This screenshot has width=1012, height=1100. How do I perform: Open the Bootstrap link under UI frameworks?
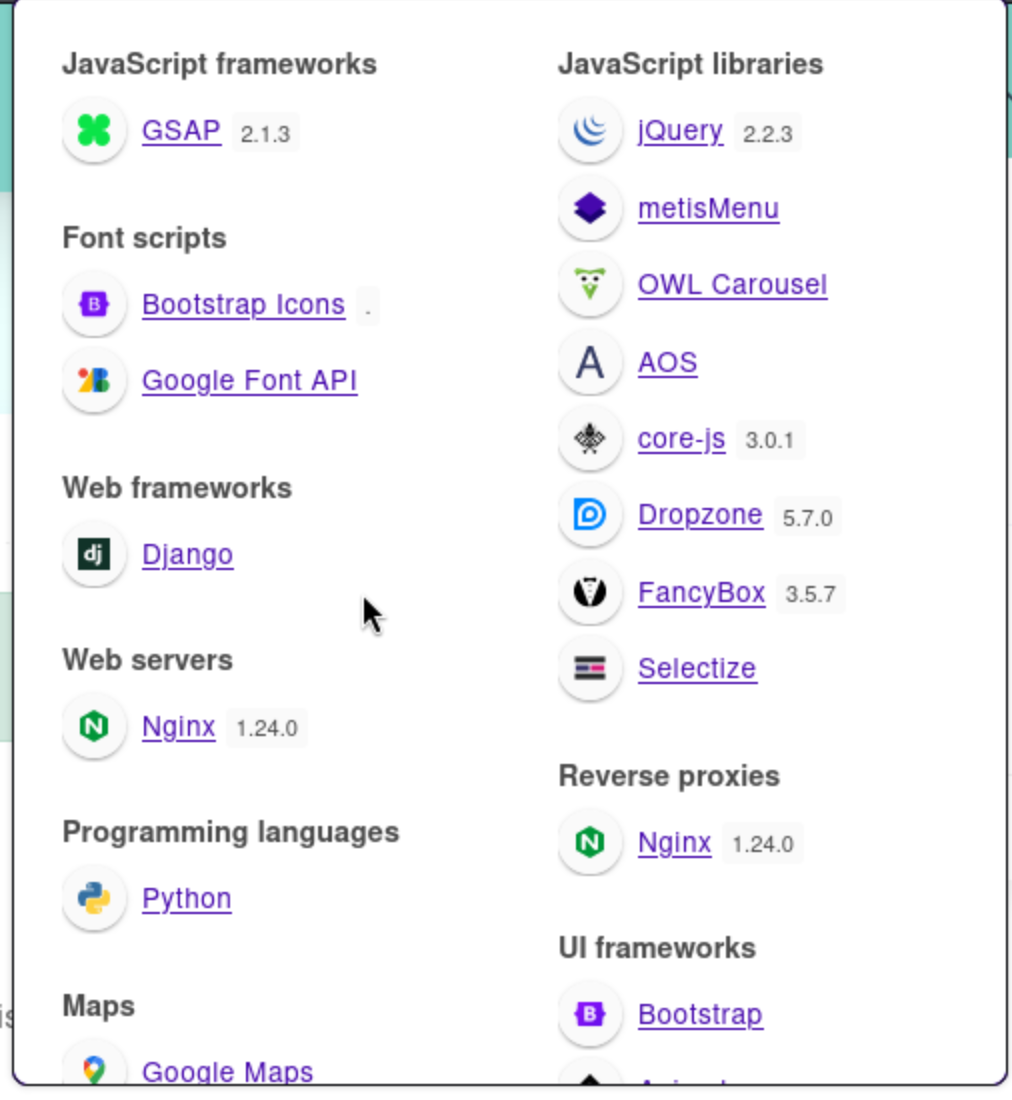tap(700, 1014)
